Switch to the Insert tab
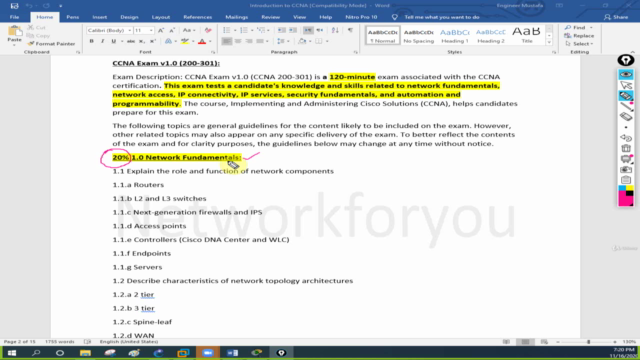Viewport: 640px width, 360px height. point(100,17)
